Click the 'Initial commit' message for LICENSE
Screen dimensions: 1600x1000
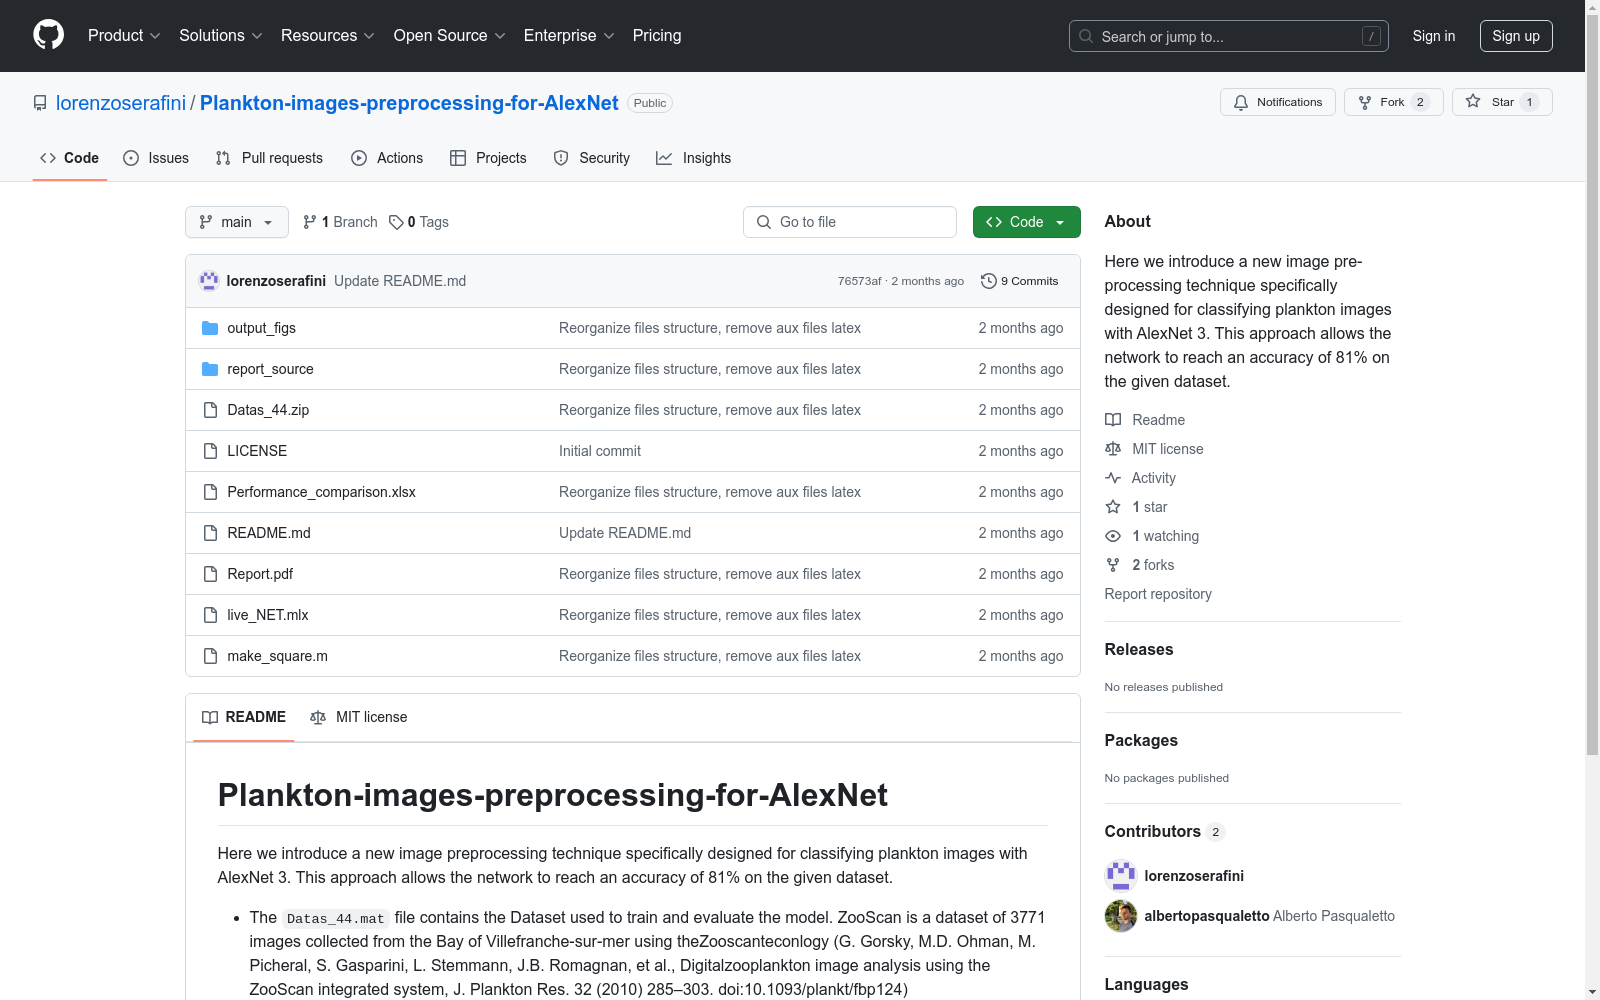click(x=600, y=451)
